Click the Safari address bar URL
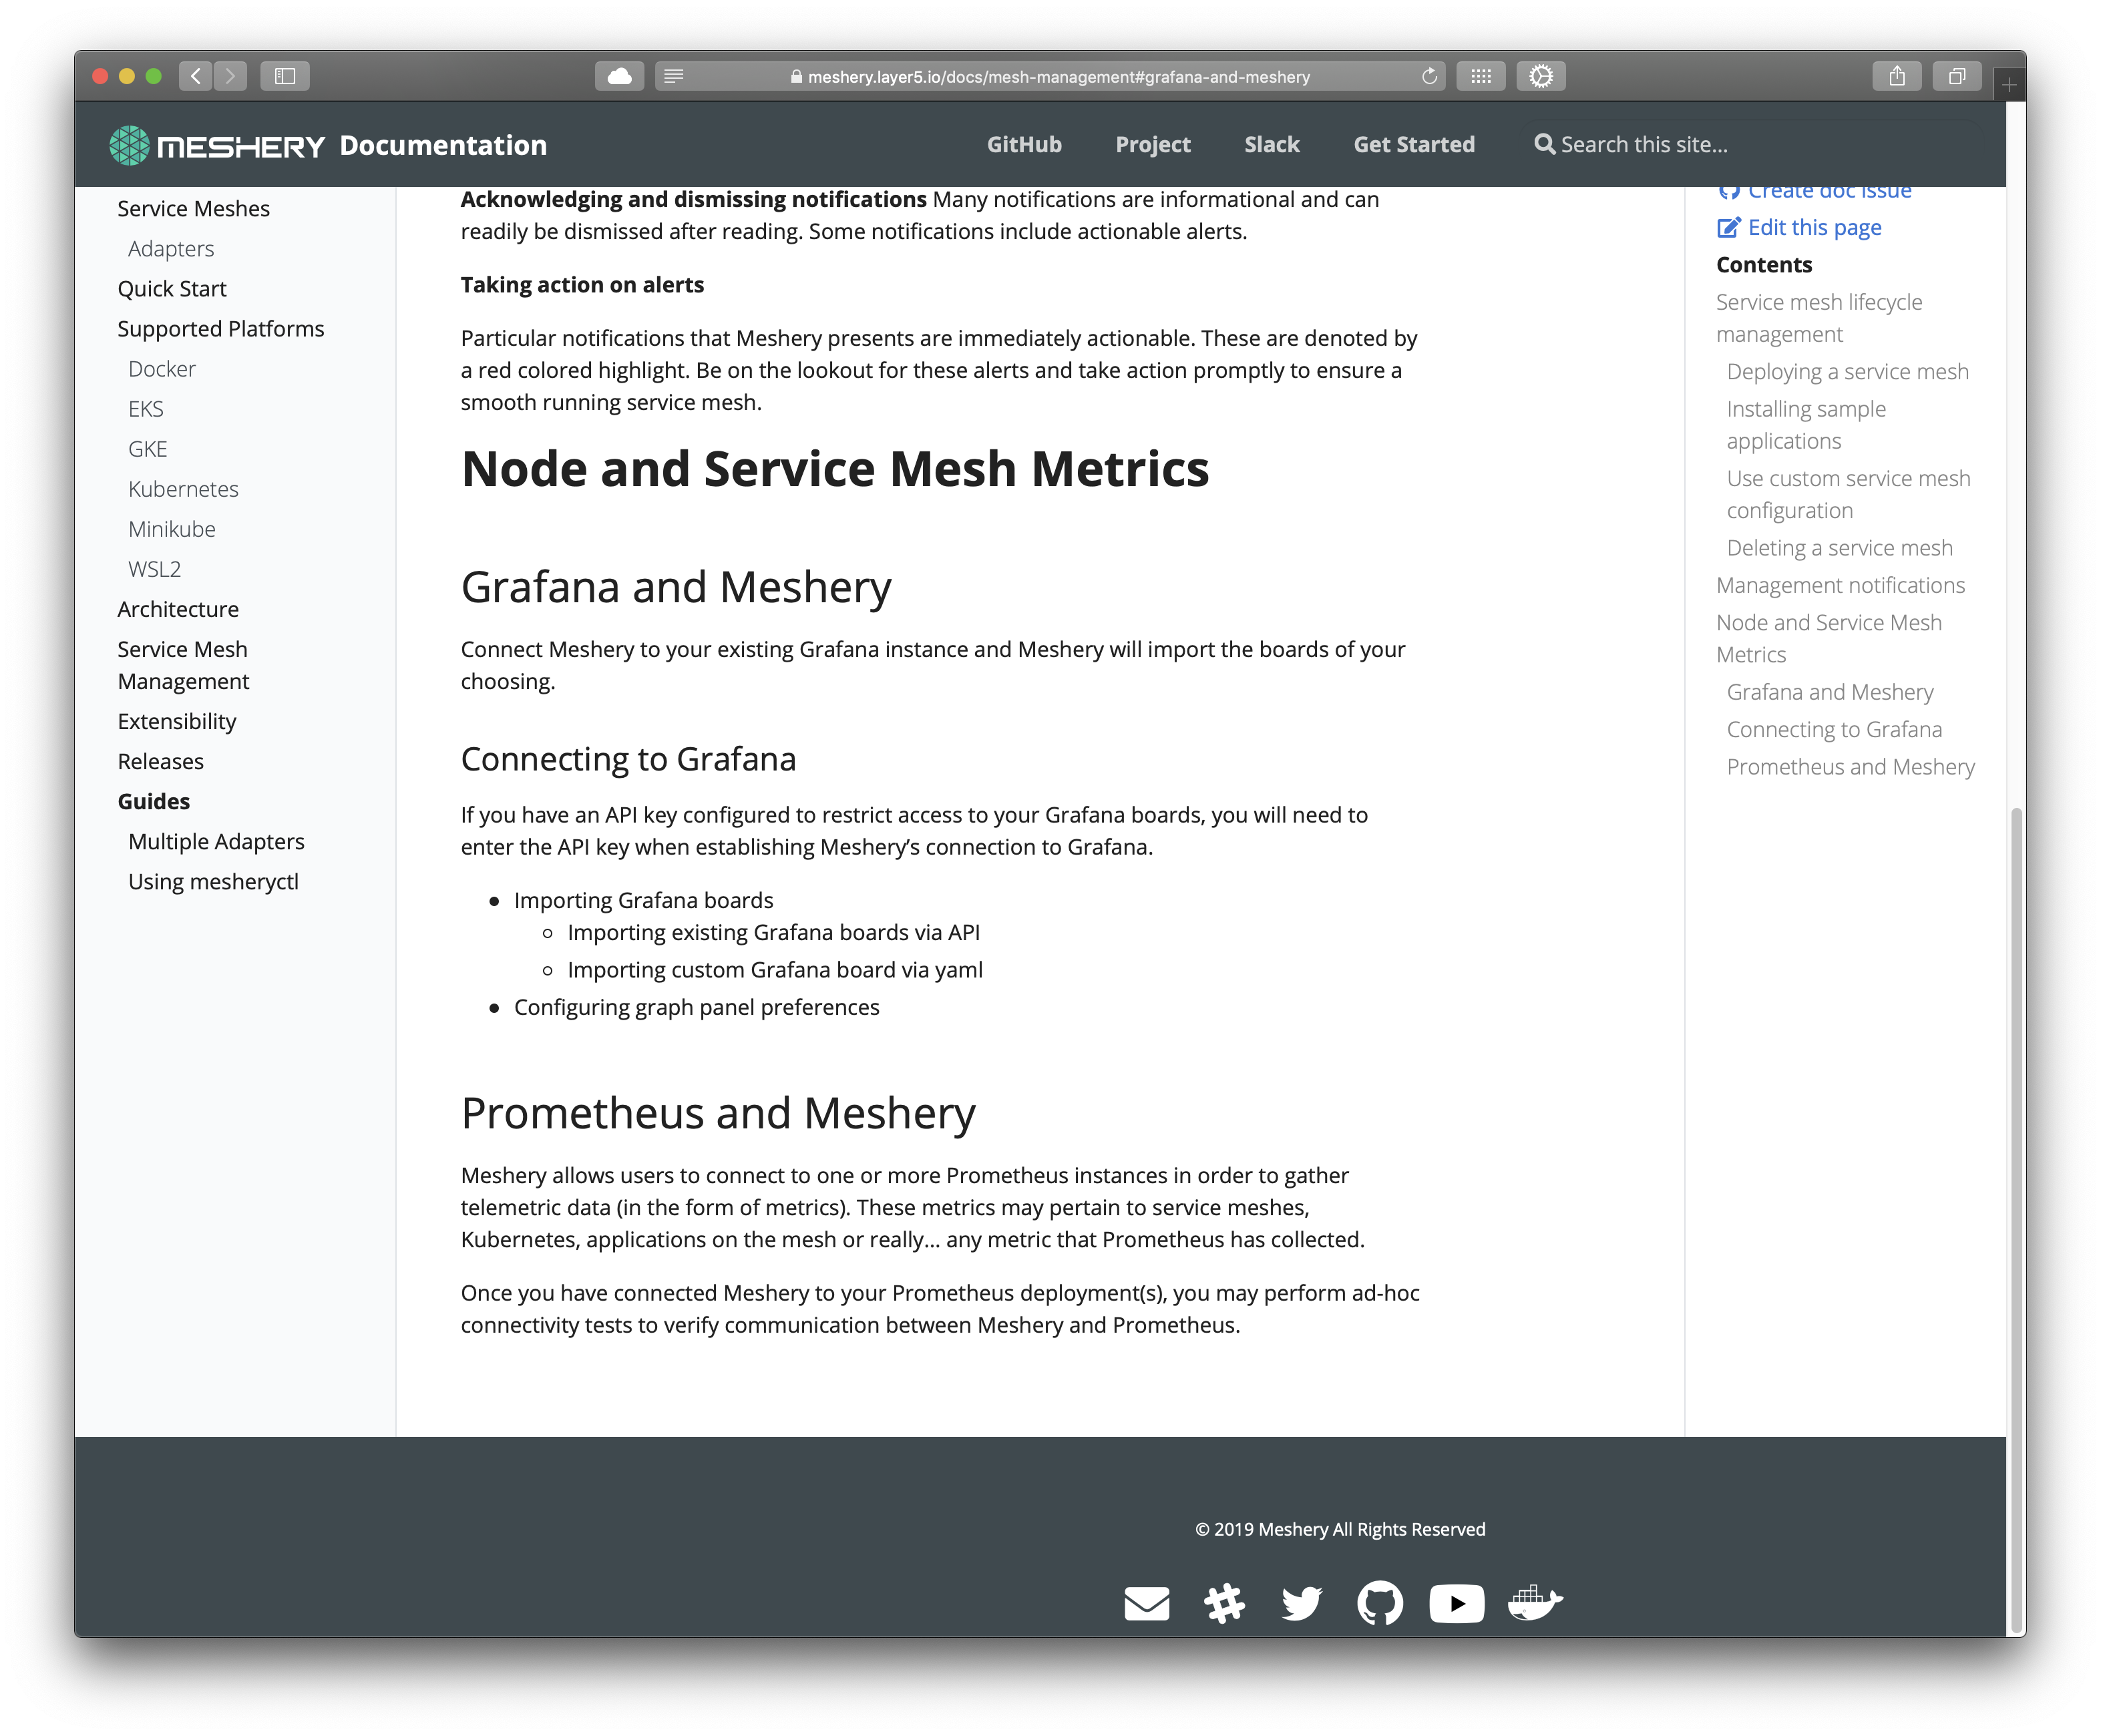 click(1059, 77)
